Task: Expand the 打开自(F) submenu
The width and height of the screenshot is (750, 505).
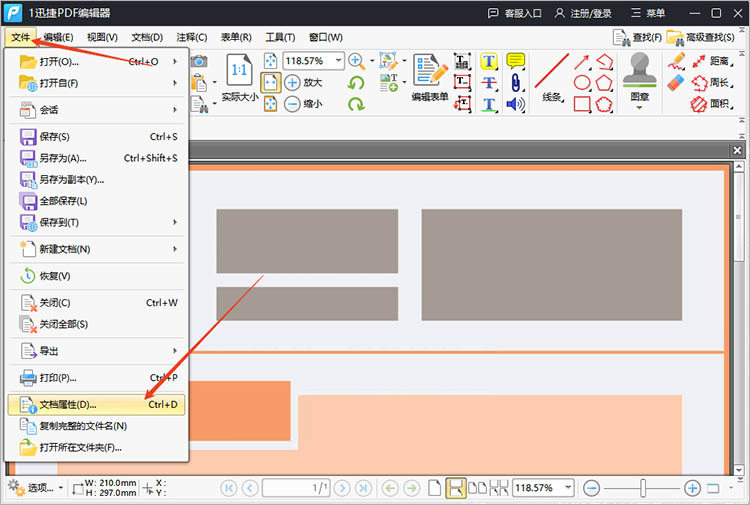Action: coord(97,83)
